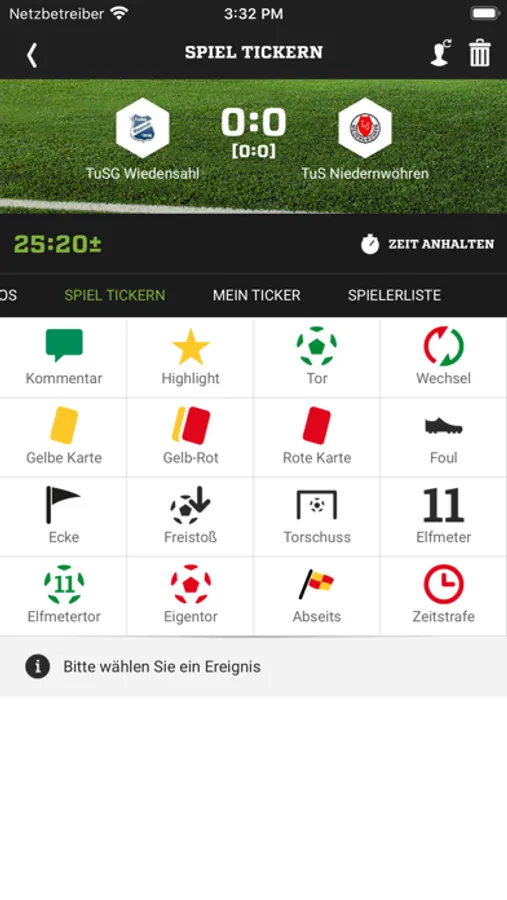
Task: Log a Wechsel substitution
Action: [x=443, y=358]
